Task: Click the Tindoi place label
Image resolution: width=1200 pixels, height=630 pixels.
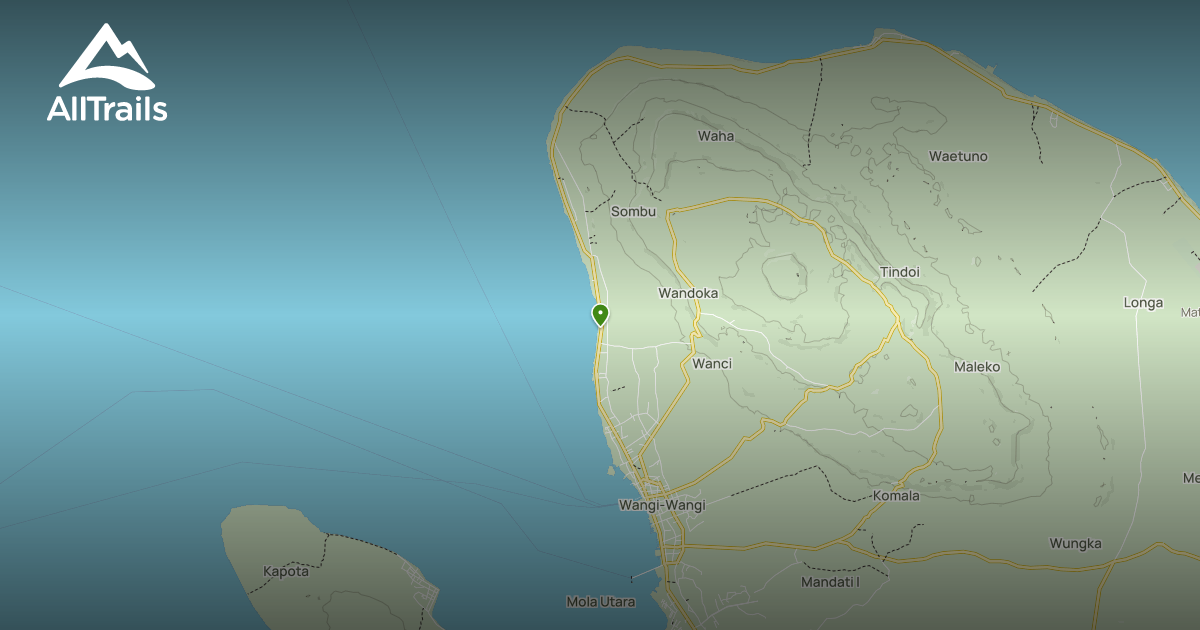Action: coord(899,272)
